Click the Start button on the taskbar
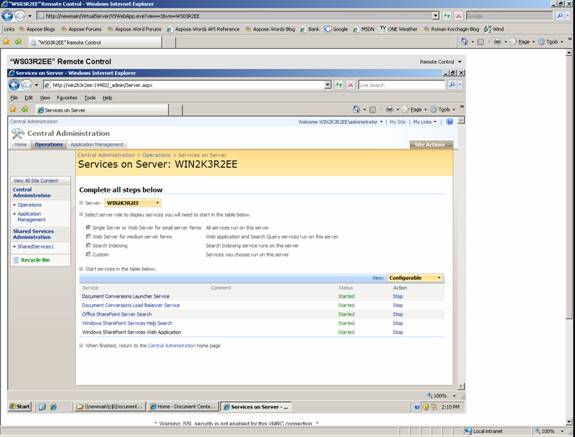575x437 pixels. point(20,407)
